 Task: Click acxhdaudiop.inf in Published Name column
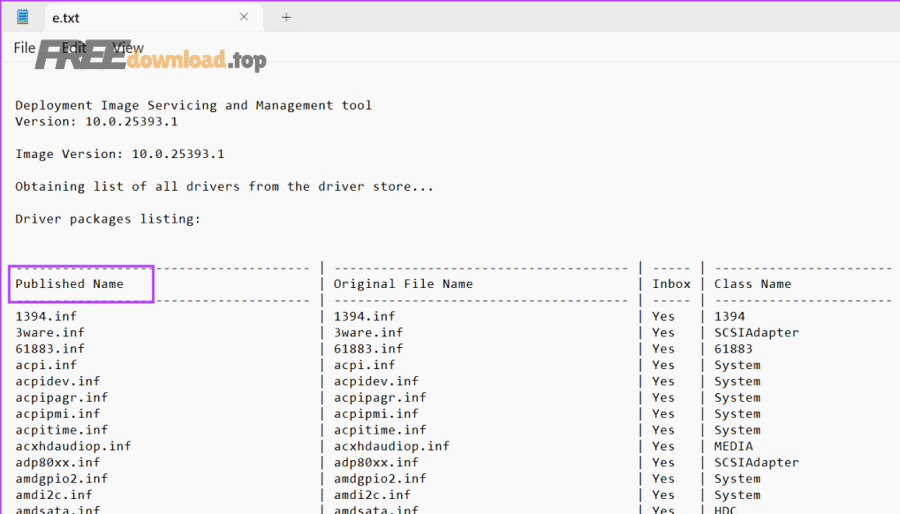coord(73,446)
